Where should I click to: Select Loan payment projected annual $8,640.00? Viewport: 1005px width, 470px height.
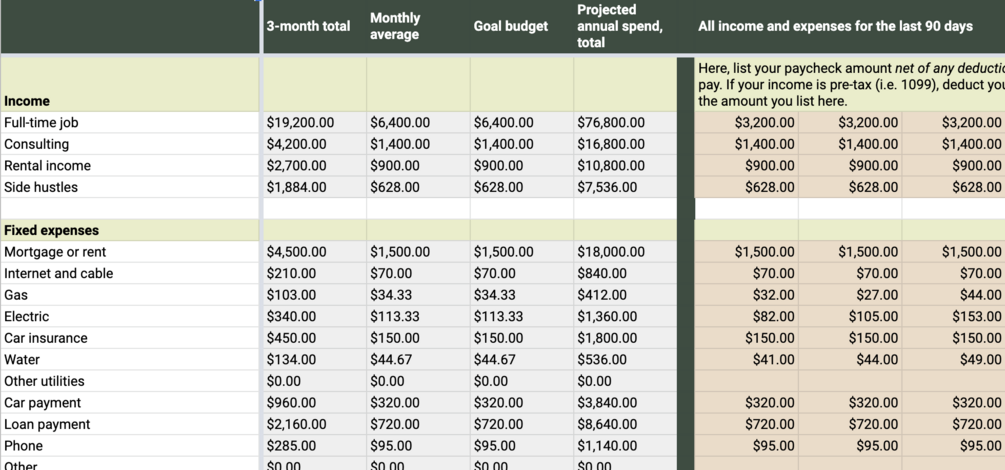click(x=624, y=424)
